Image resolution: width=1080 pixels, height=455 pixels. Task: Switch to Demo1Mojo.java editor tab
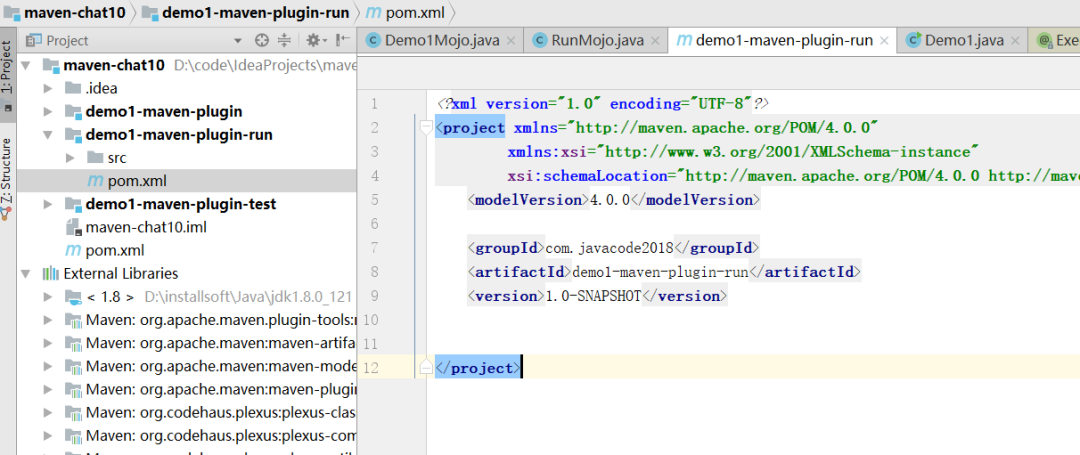tap(443, 41)
